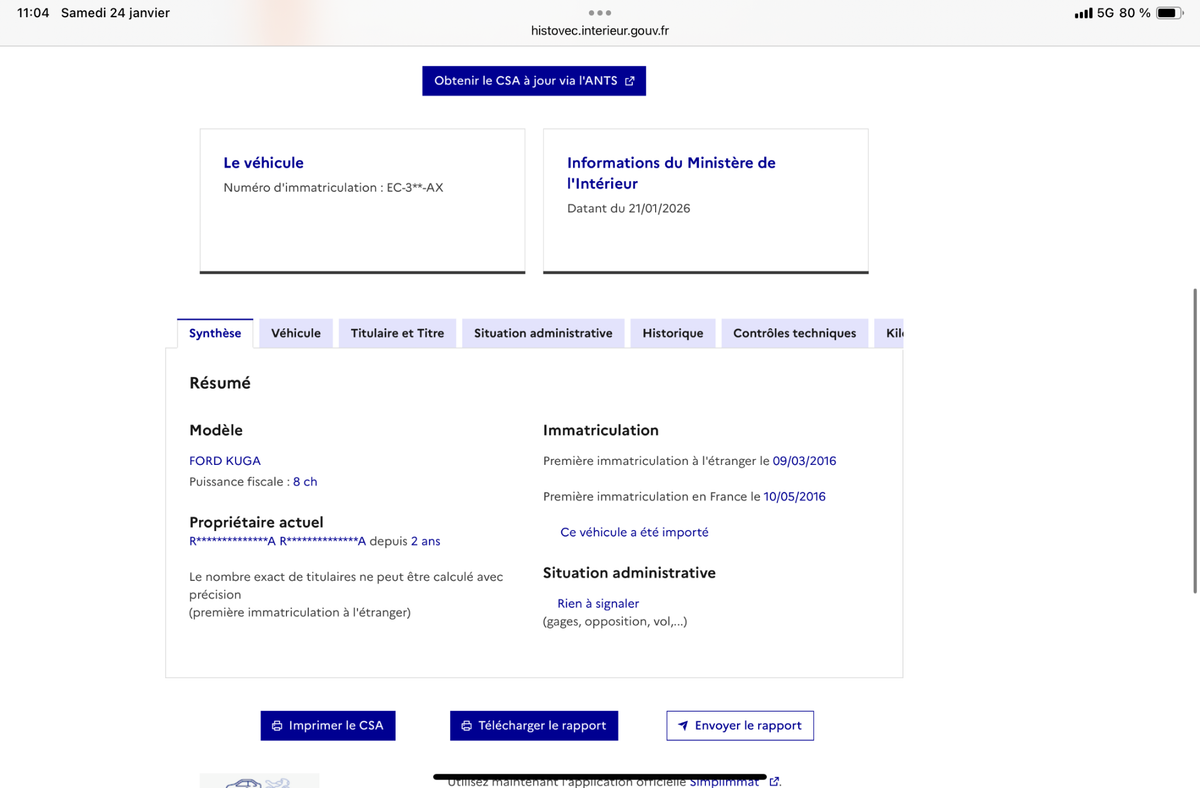Click Rien à signaler status text

click(598, 603)
